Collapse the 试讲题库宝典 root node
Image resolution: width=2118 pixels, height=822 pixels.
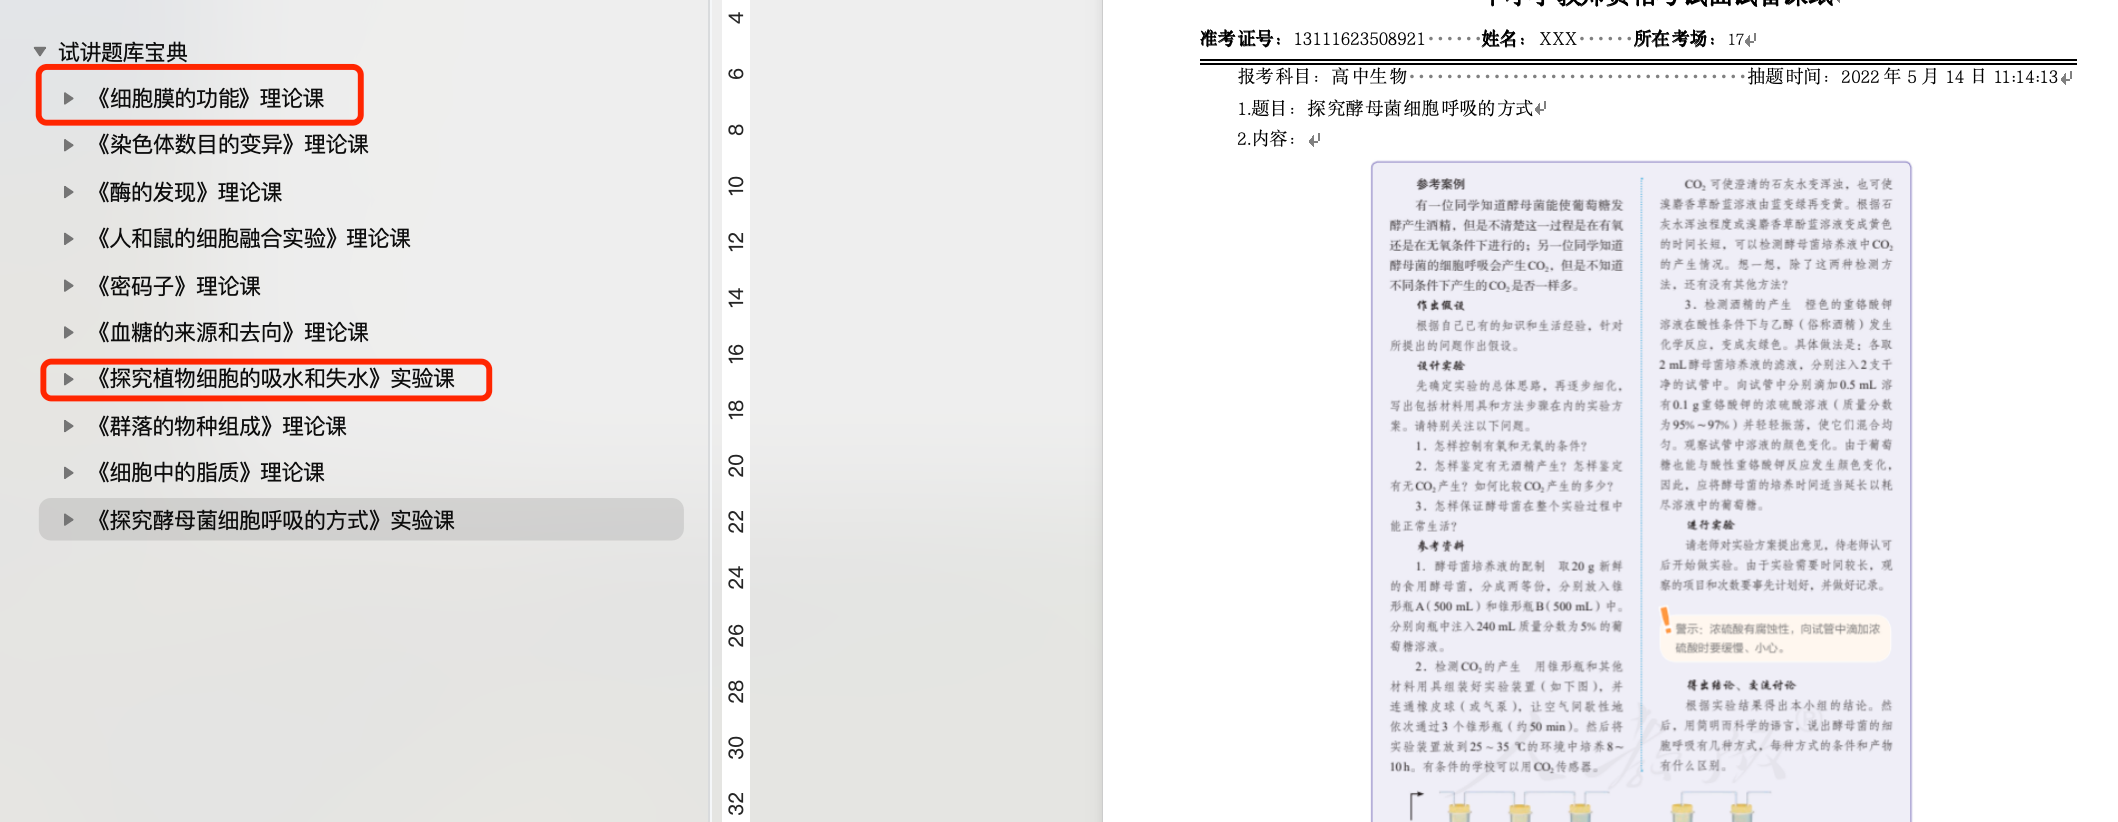[40, 51]
